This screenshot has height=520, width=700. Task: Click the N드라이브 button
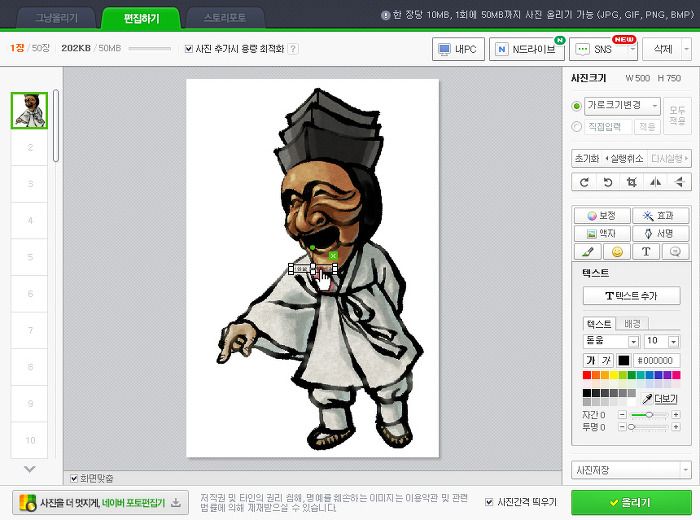point(527,49)
